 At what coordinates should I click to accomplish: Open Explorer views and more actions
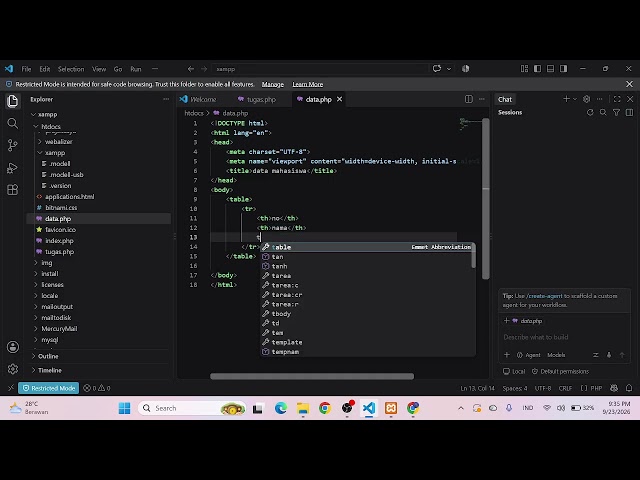(x=166, y=99)
